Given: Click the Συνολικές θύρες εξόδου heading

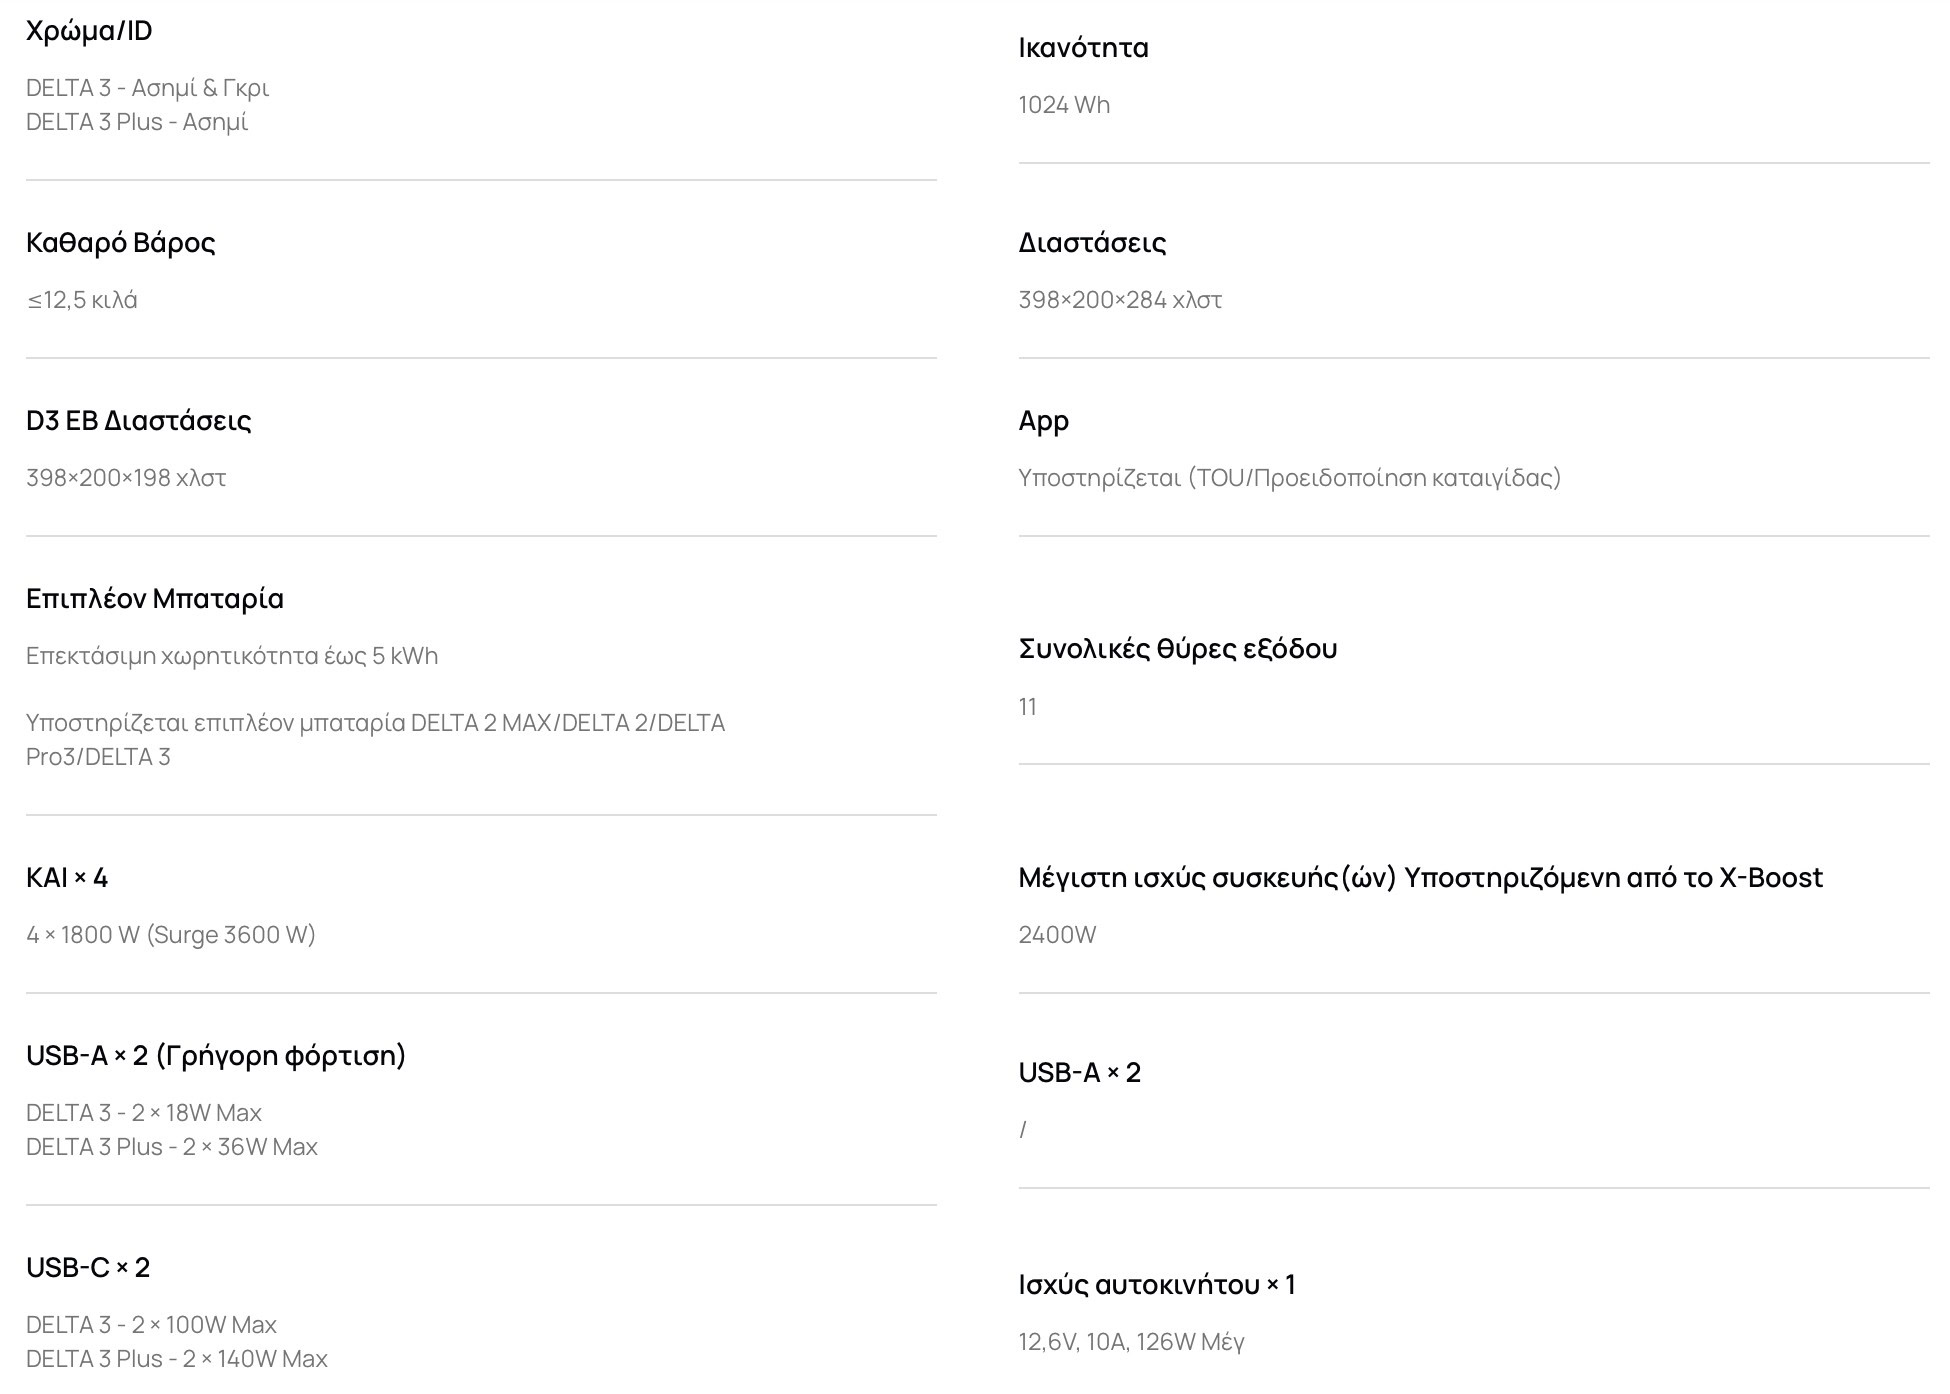Looking at the screenshot, I should (x=1177, y=649).
